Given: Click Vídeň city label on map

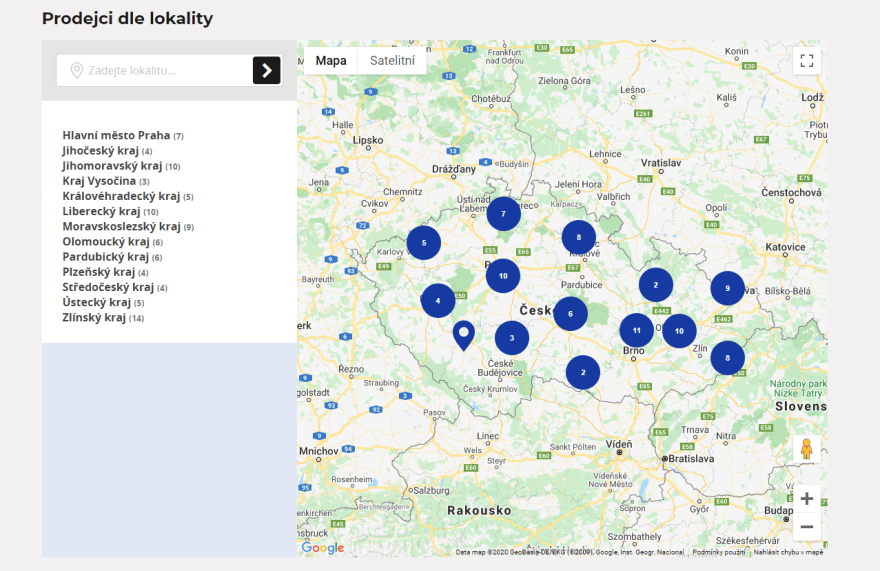Looking at the screenshot, I should pyautogui.click(x=619, y=444).
